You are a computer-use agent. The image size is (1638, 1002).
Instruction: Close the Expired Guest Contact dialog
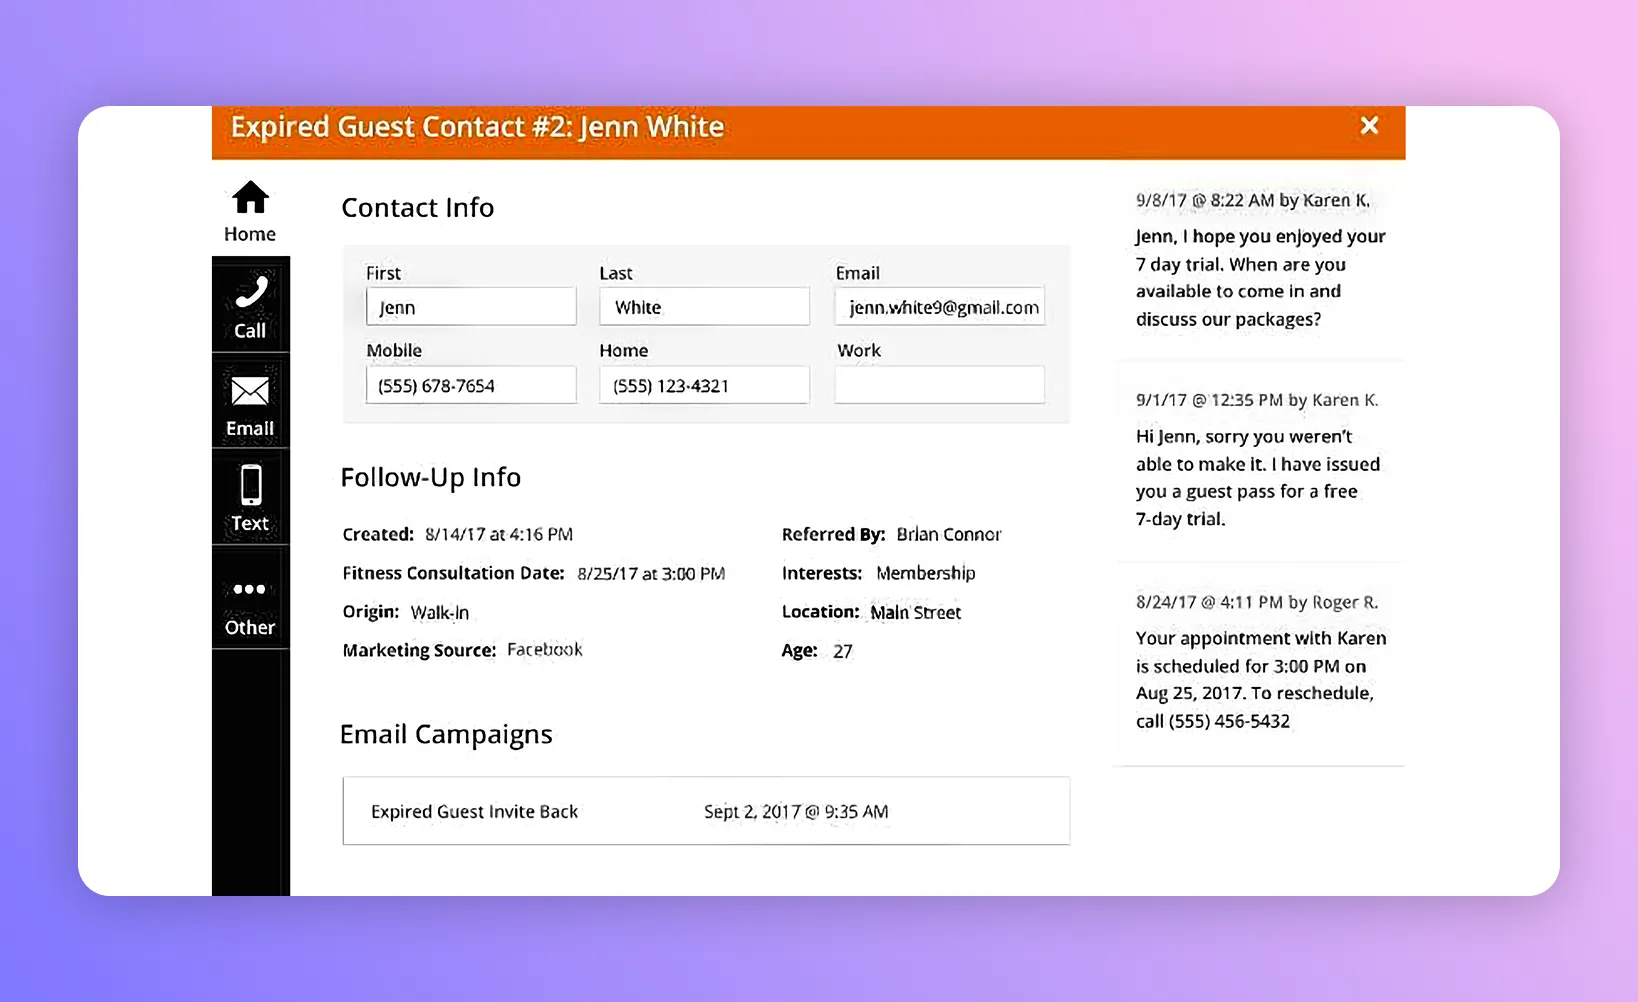(x=1369, y=126)
